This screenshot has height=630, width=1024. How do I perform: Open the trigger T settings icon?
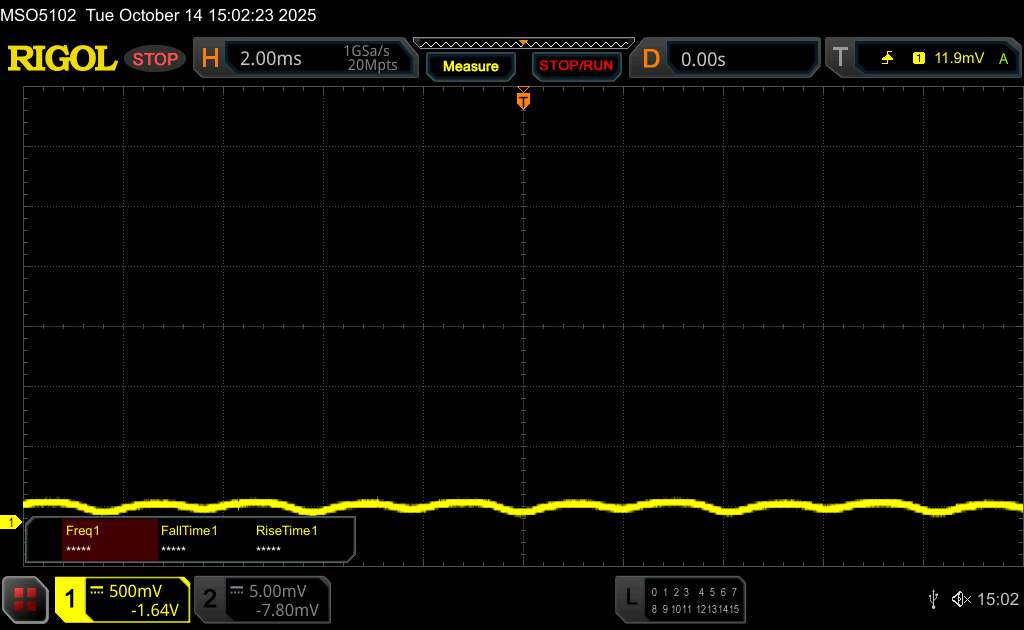(x=840, y=59)
